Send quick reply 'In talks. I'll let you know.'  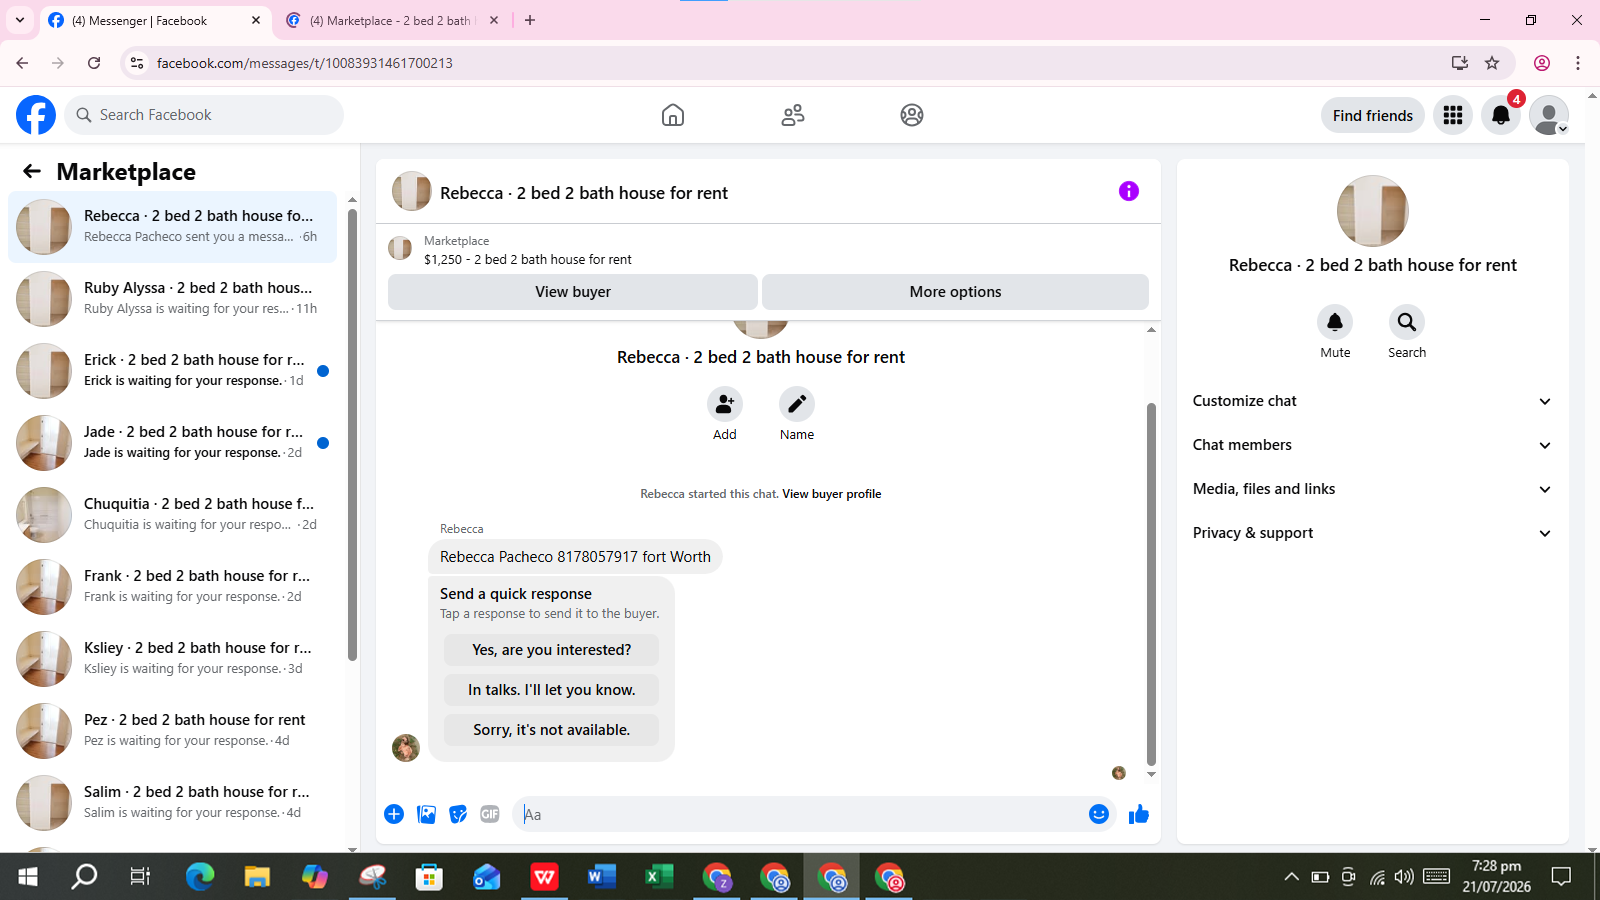pyautogui.click(x=551, y=690)
